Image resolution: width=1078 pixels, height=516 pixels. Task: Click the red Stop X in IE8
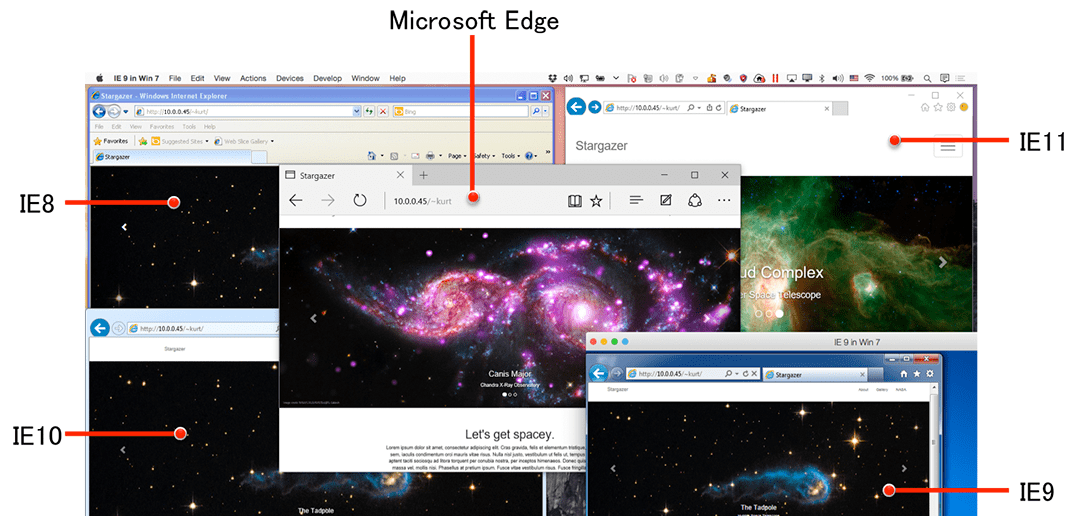point(382,111)
